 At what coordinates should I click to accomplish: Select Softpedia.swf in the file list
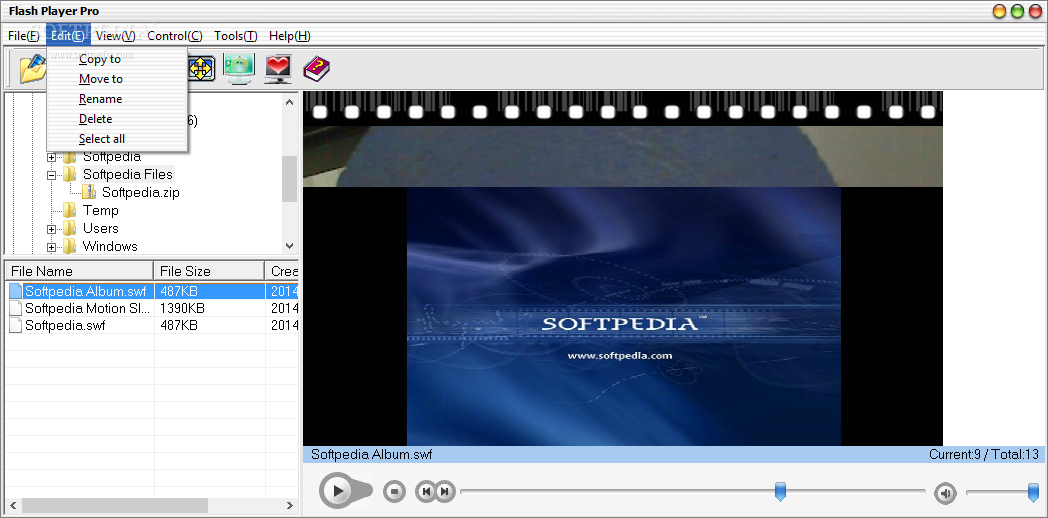pyautogui.click(x=65, y=326)
